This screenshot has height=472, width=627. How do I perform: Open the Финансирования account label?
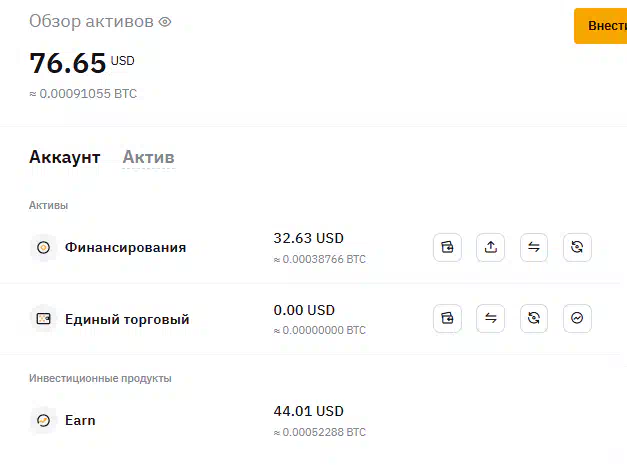pyautogui.click(x=125, y=247)
